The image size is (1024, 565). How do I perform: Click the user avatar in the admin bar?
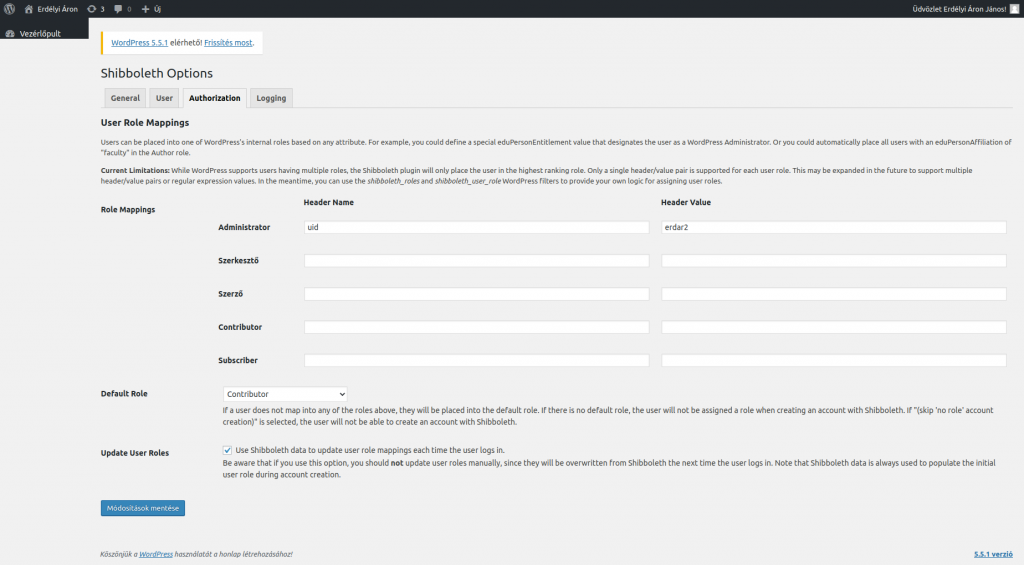pos(1014,9)
